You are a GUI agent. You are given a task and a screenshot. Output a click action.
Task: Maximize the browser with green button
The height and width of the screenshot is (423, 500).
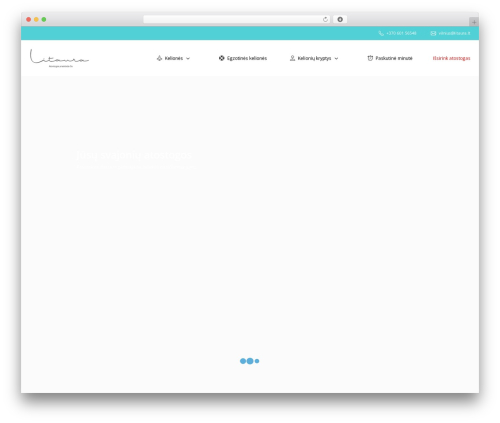(44, 19)
